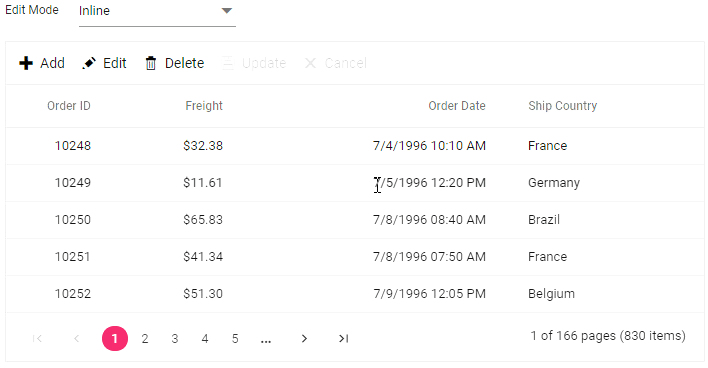
Task: Click France in order 10251 row
Action: [x=548, y=257]
